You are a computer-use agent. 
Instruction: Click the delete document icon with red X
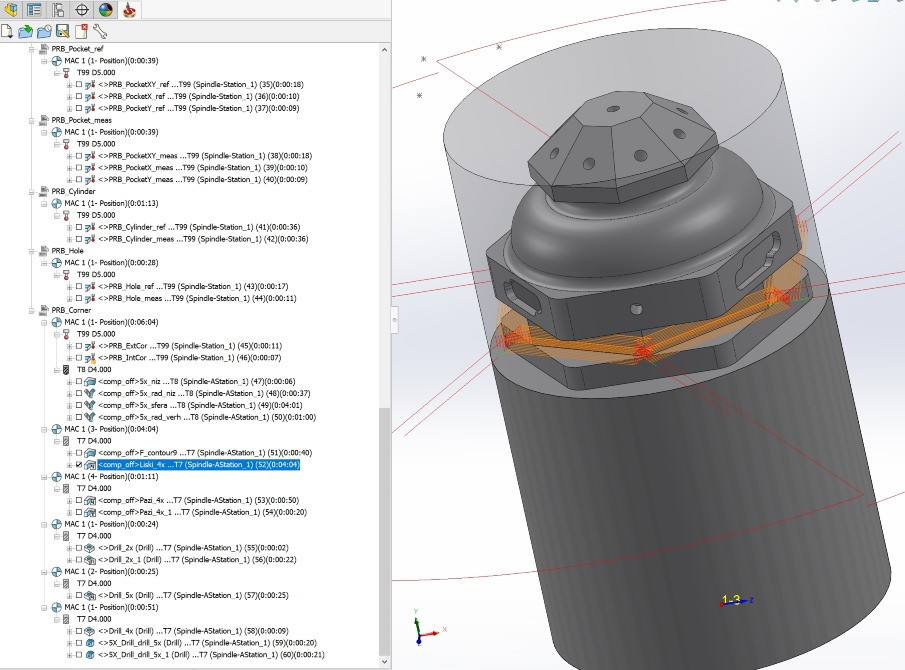pyautogui.click(x=81, y=31)
